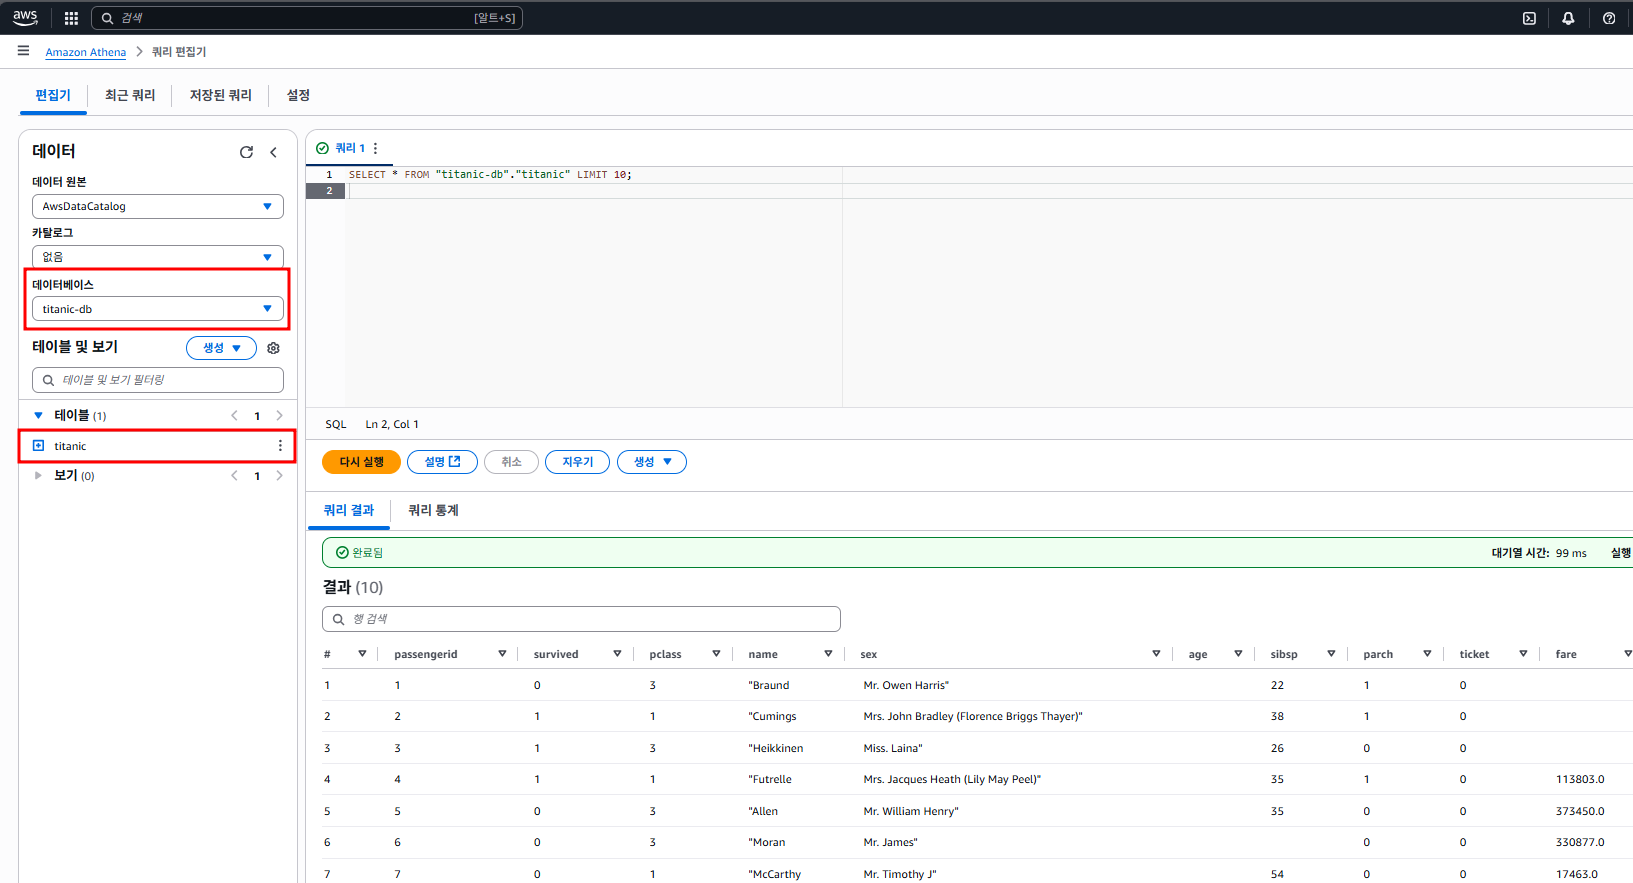Screen dimensions: 1633x883
Task: Toggle the hamburger navigation menu
Action: (23, 51)
